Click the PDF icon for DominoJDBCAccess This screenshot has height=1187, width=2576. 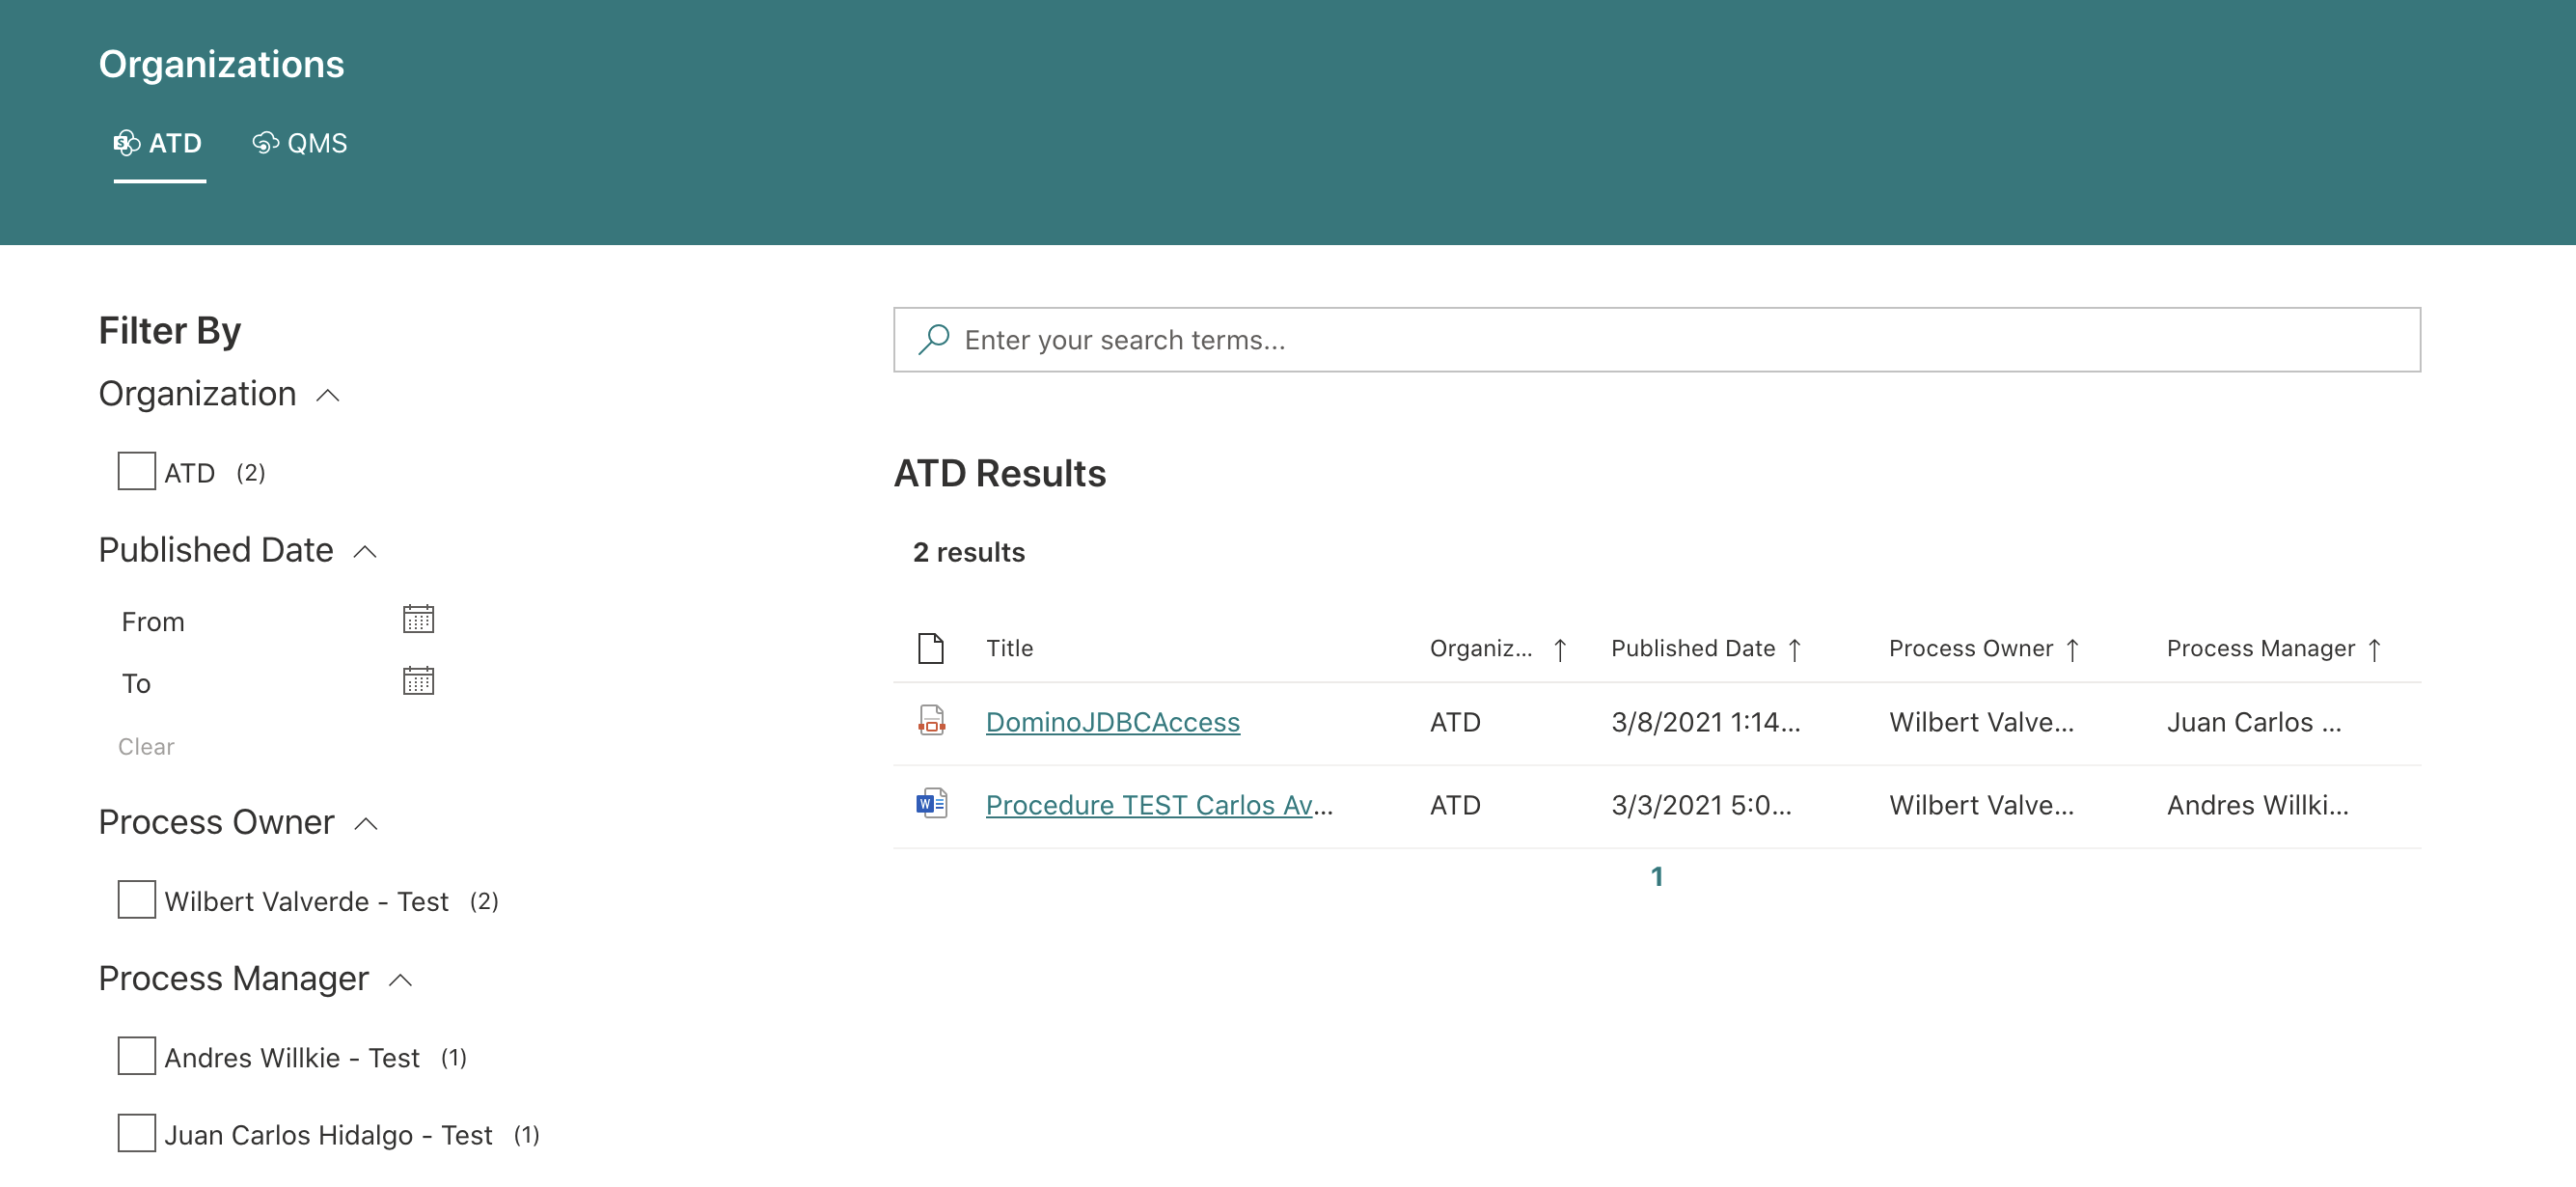(x=931, y=721)
